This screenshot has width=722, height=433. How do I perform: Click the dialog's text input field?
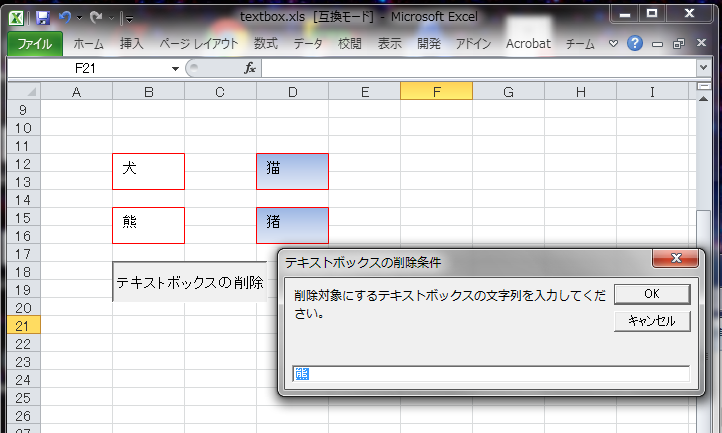(490, 373)
